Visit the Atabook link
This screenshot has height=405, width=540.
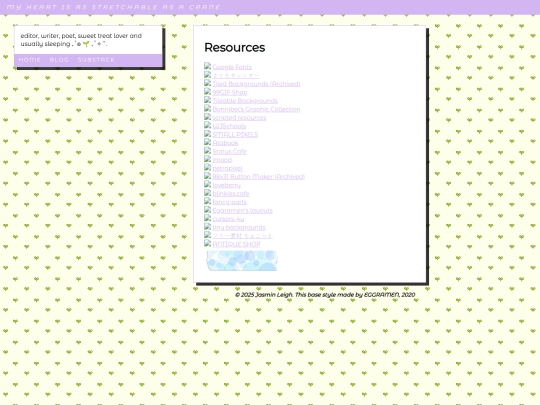(x=225, y=143)
